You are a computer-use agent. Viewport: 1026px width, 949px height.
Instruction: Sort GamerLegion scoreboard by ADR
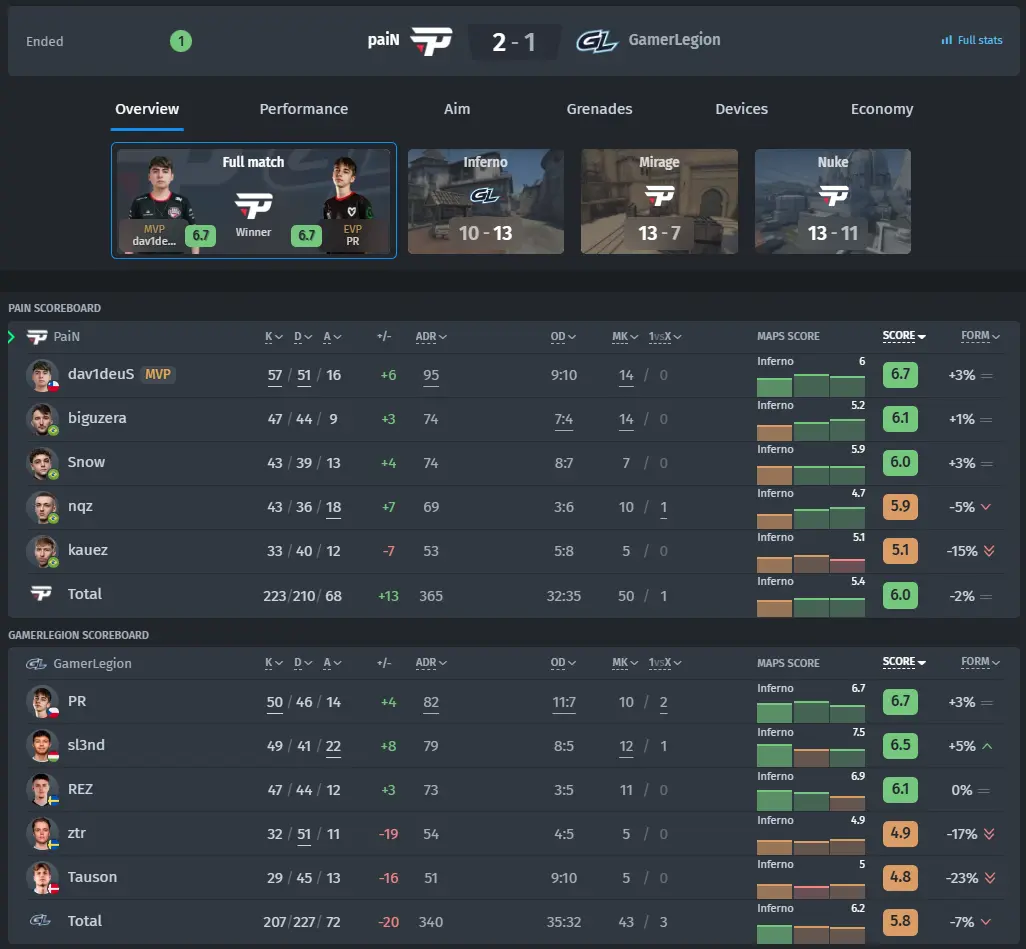click(431, 663)
